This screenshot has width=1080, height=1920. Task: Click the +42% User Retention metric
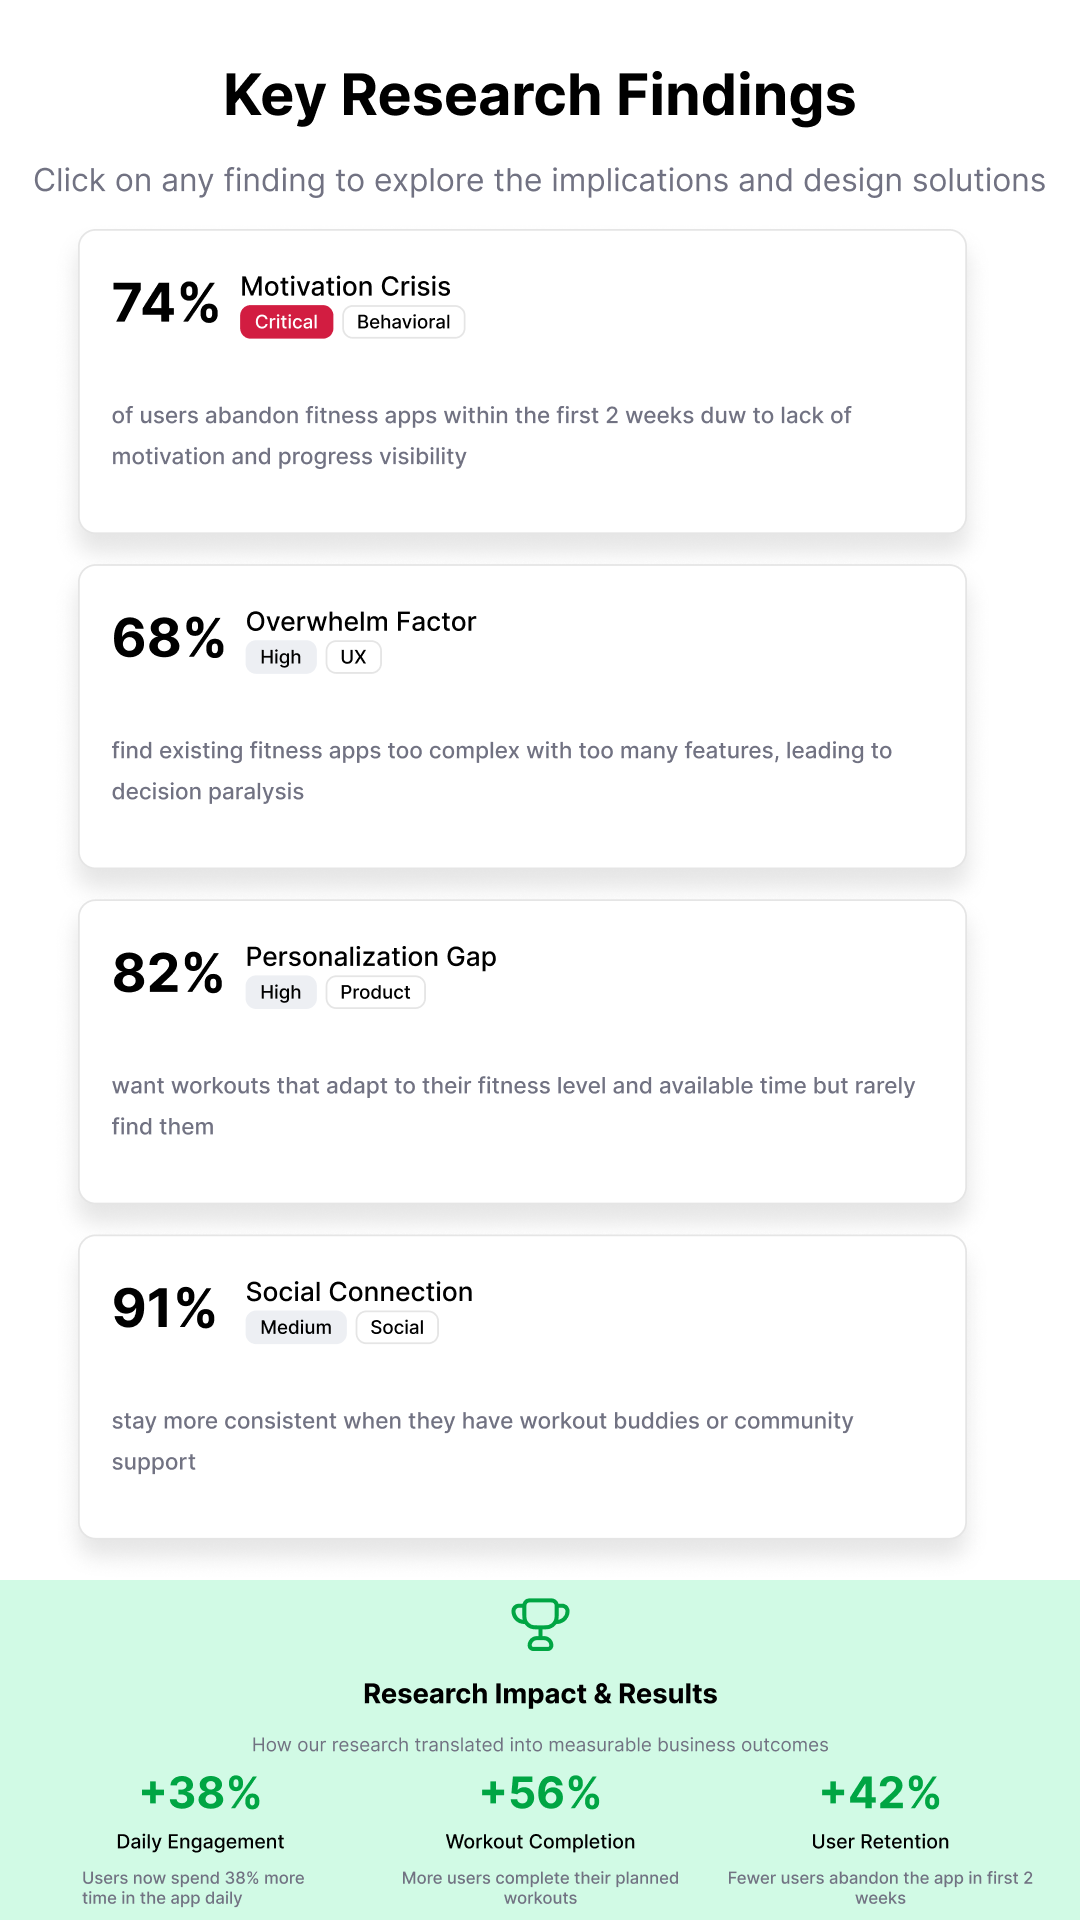click(x=880, y=1794)
